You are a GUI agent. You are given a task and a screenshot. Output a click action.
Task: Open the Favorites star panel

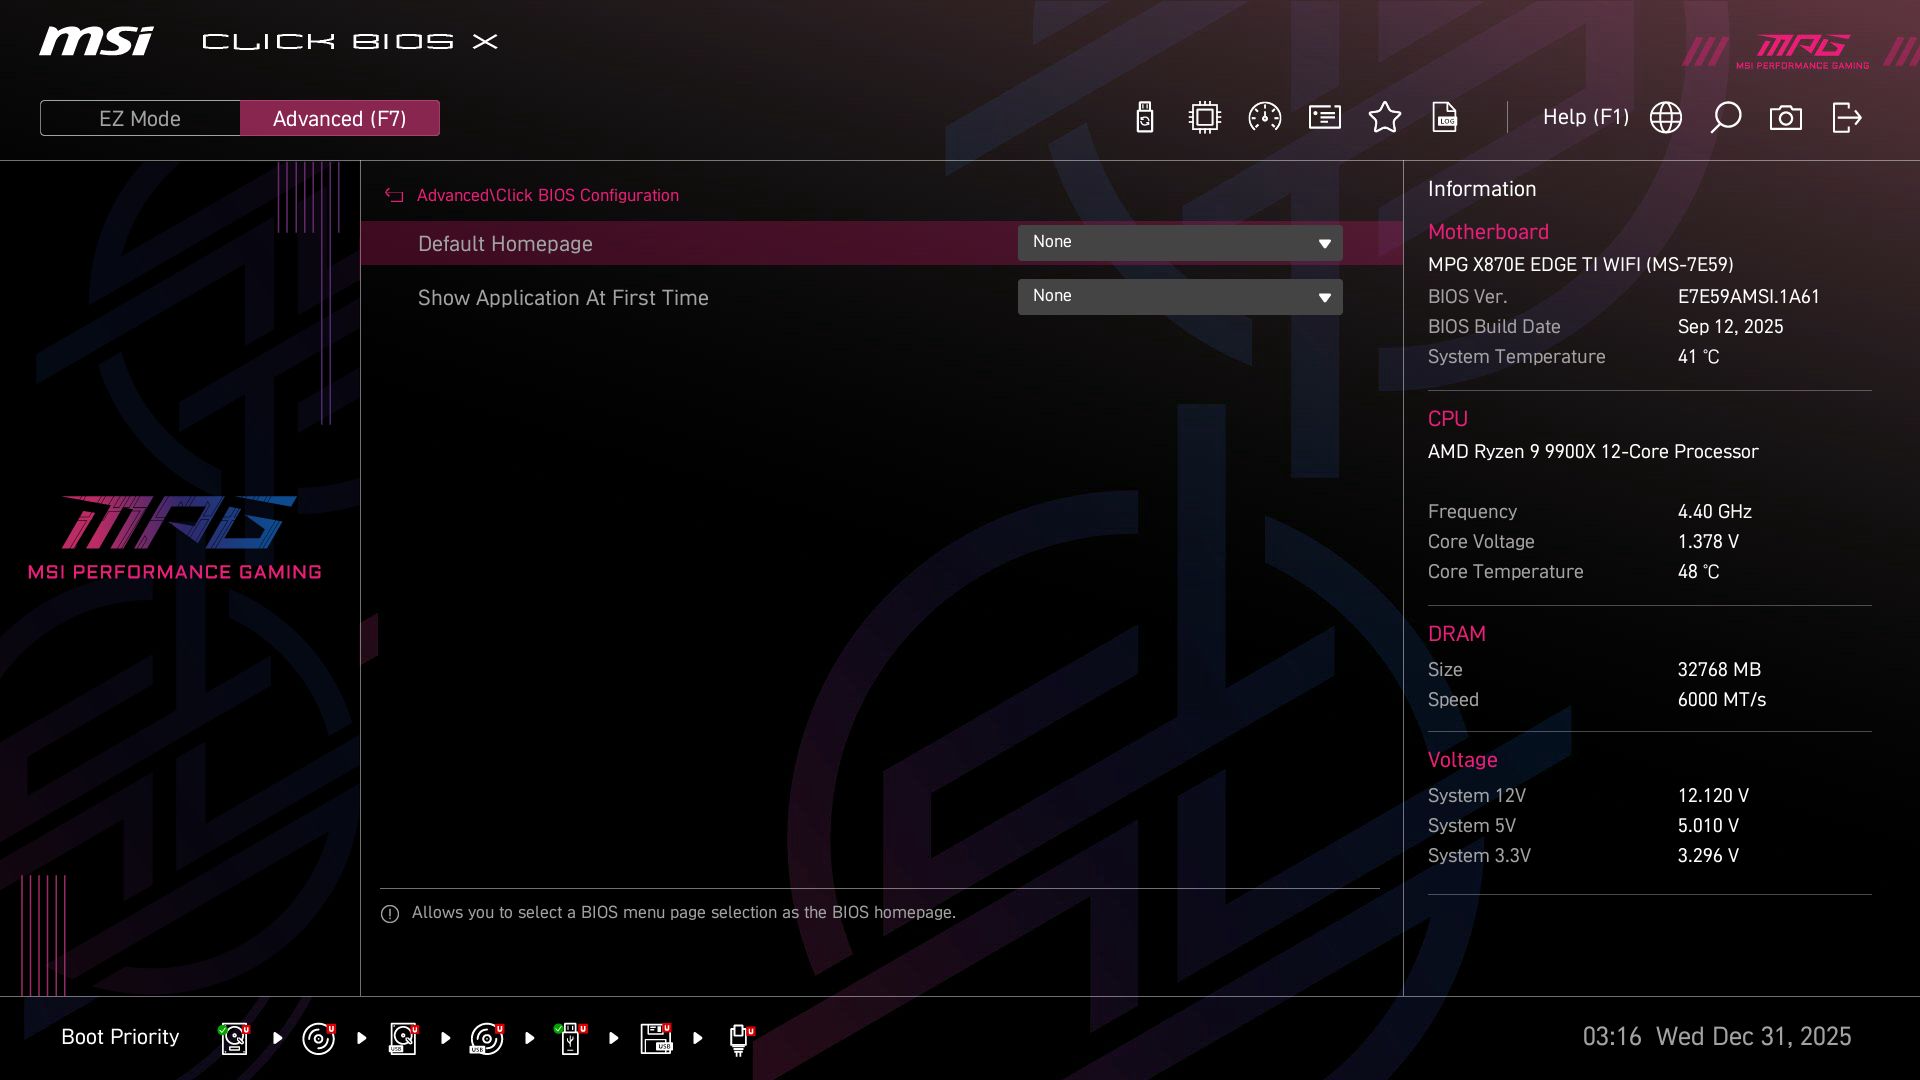point(1385,117)
